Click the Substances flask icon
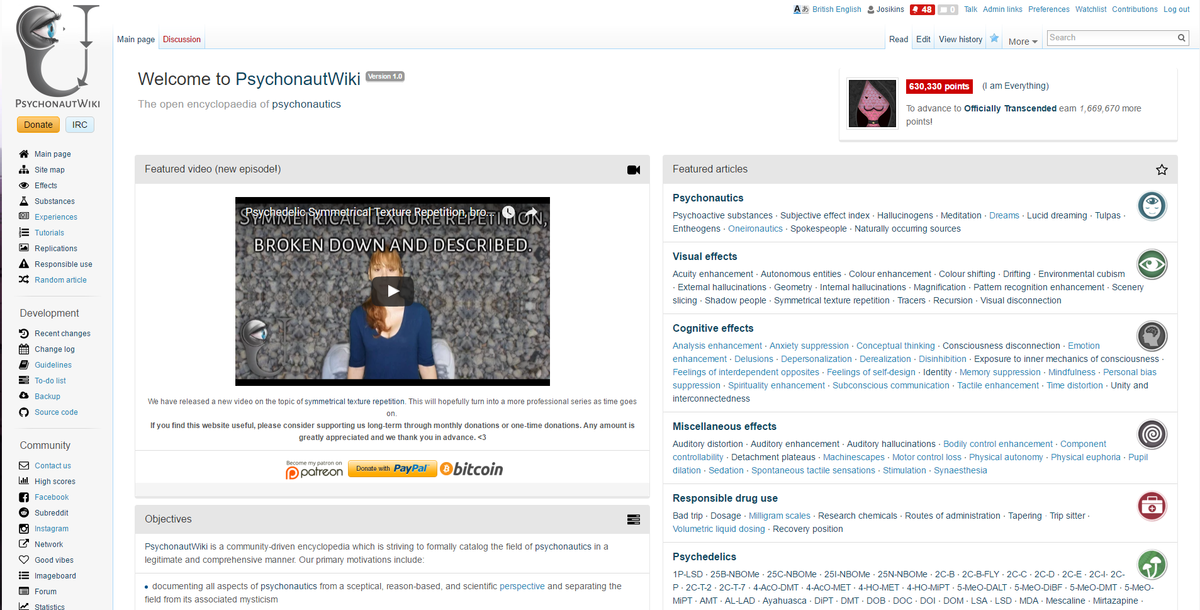1200x610 pixels. coord(22,201)
